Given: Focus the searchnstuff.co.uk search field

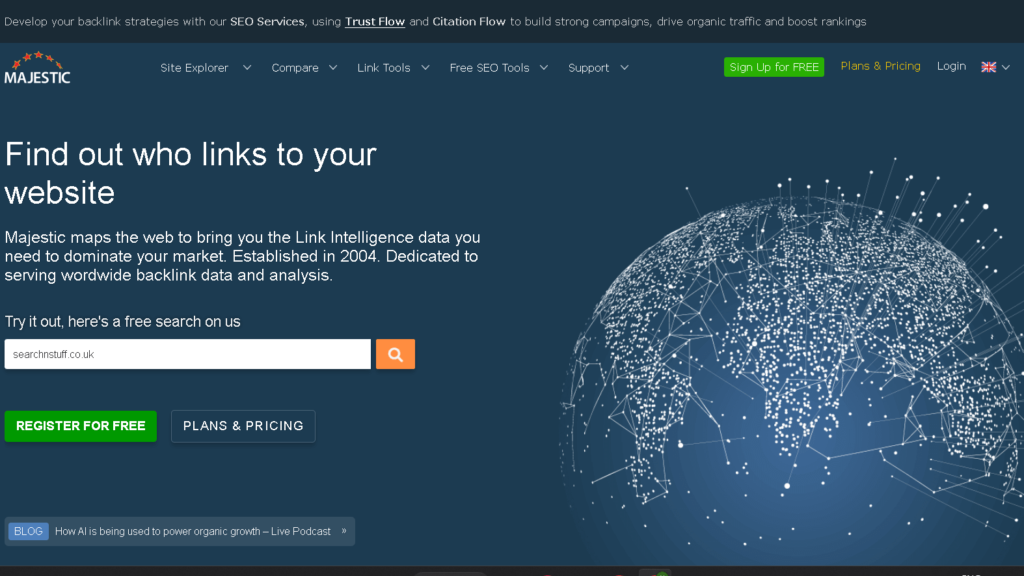Looking at the screenshot, I should (187, 354).
